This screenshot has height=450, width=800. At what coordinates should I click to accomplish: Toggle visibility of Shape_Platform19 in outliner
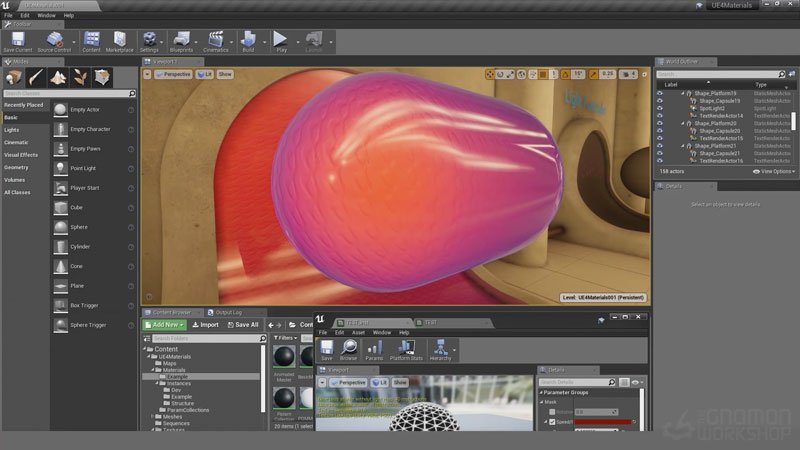tap(660, 93)
